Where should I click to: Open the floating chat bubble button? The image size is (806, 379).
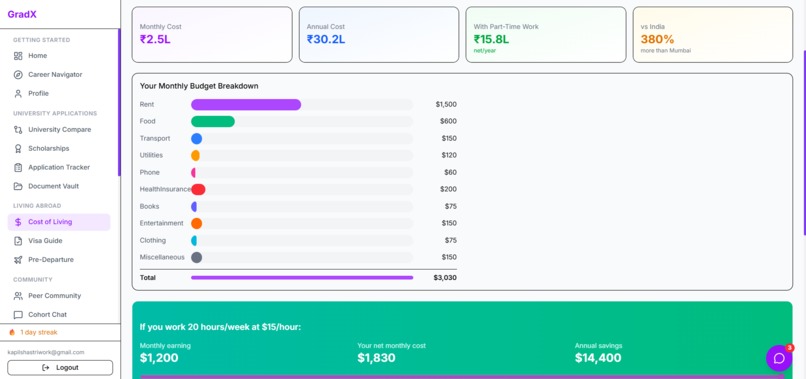tap(779, 358)
